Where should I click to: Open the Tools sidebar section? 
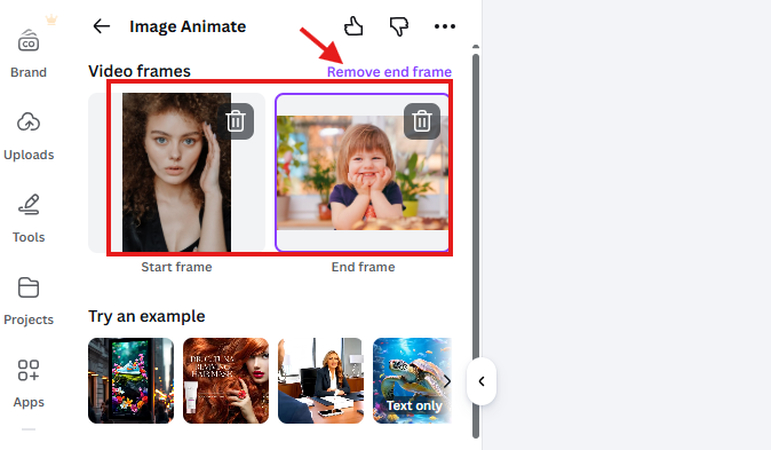click(x=29, y=218)
